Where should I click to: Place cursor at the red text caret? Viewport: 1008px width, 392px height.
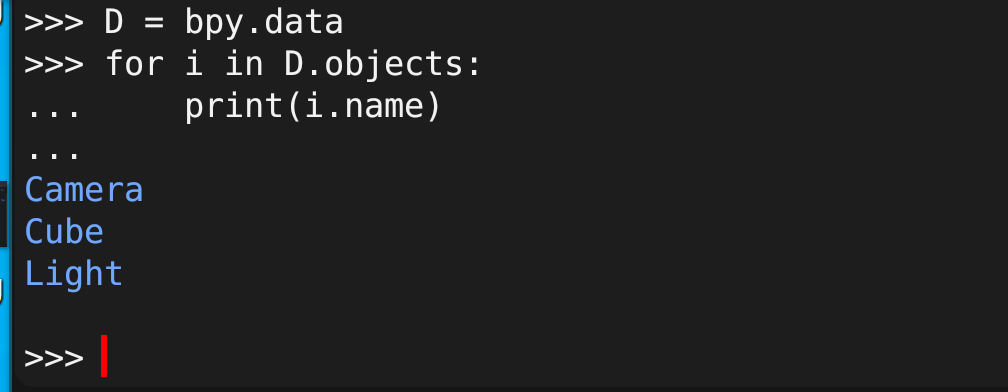(104, 357)
